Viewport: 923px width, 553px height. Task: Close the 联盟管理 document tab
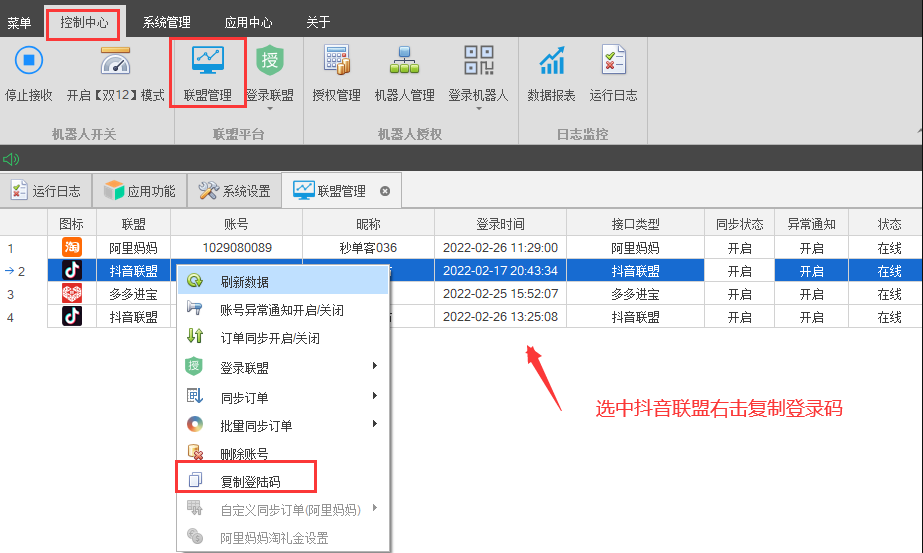pos(385,191)
